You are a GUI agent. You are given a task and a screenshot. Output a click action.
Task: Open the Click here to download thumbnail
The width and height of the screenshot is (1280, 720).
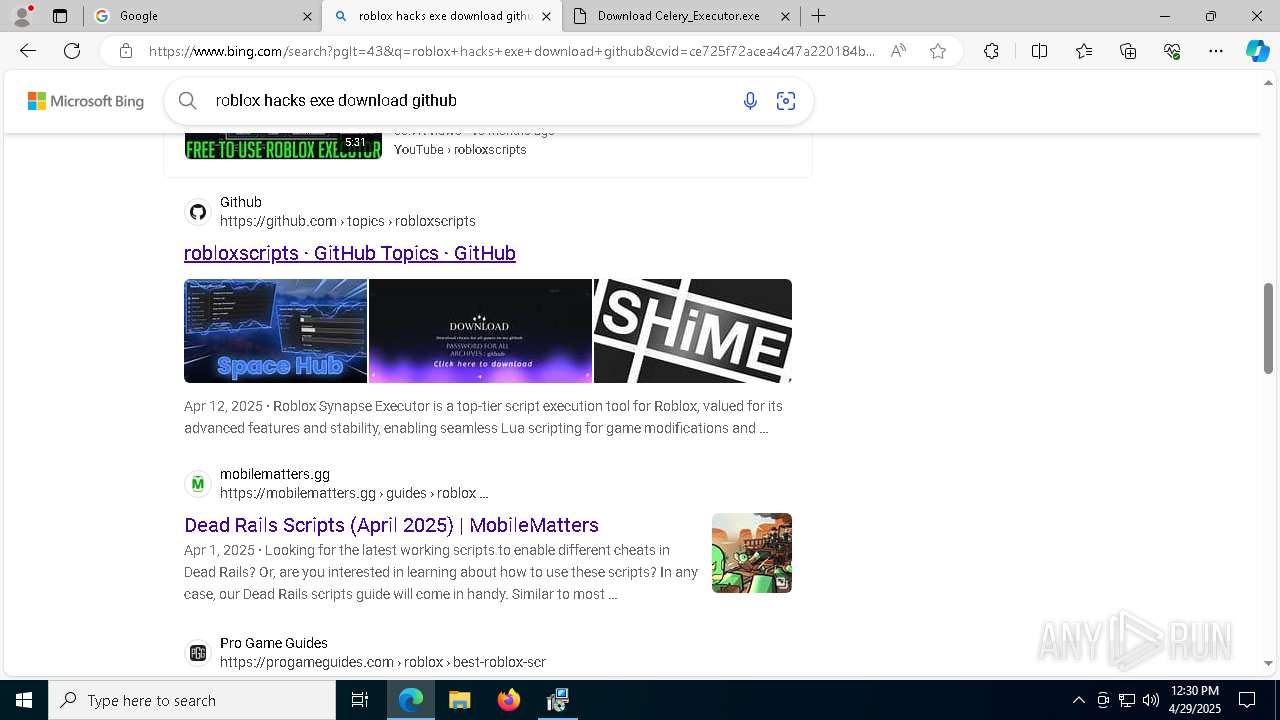480,331
